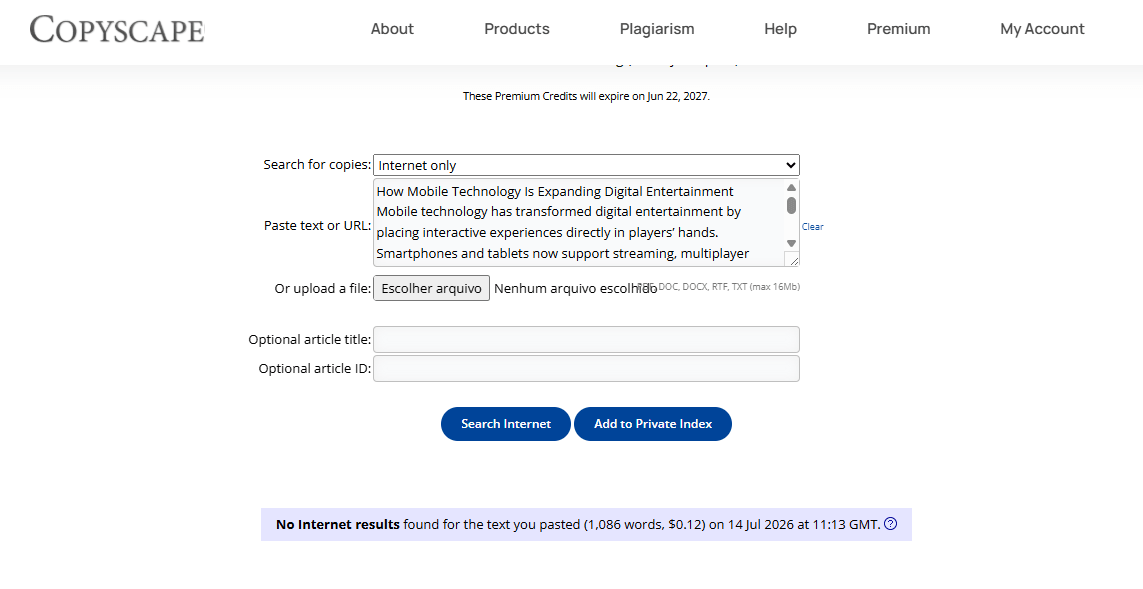Click the Escolher arquivo file button
Screen dimensions: 1143x589
click(432, 288)
